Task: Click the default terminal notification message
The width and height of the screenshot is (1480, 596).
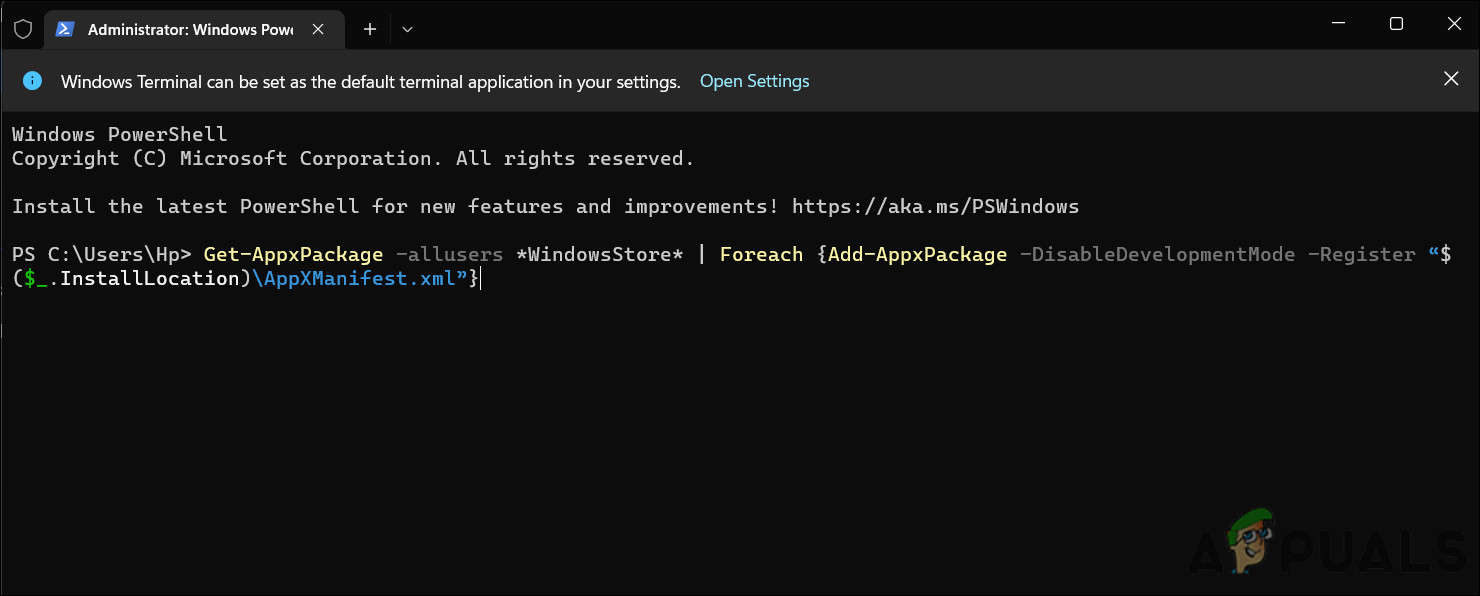Action: click(370, 82)
